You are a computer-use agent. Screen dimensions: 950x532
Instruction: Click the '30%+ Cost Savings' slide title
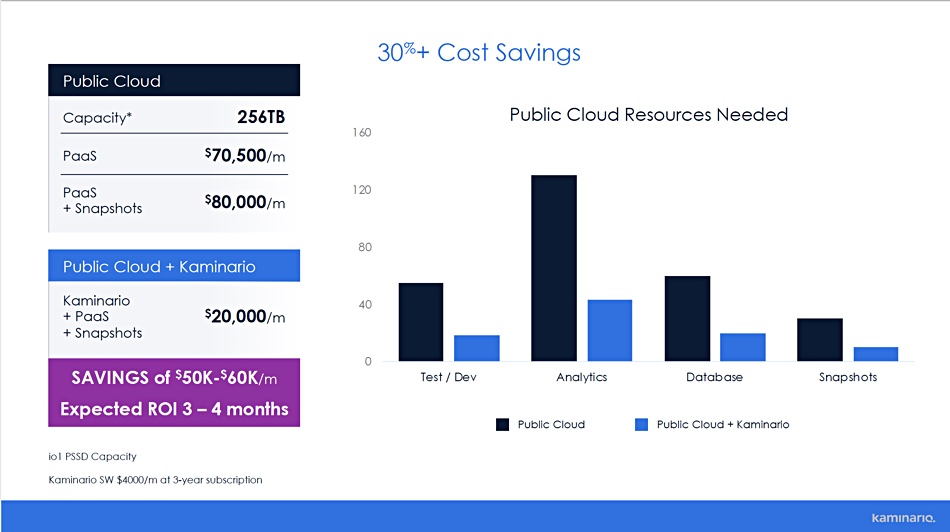479,53
